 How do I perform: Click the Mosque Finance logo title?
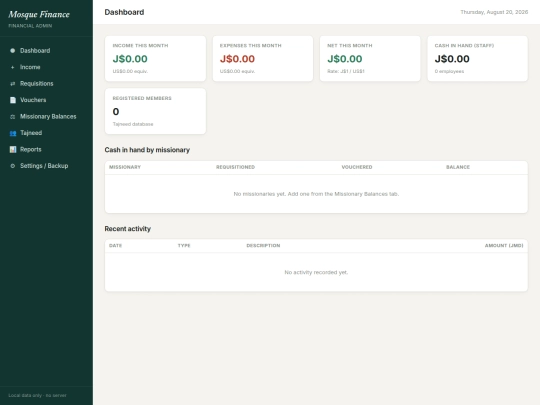coord(39,14)
